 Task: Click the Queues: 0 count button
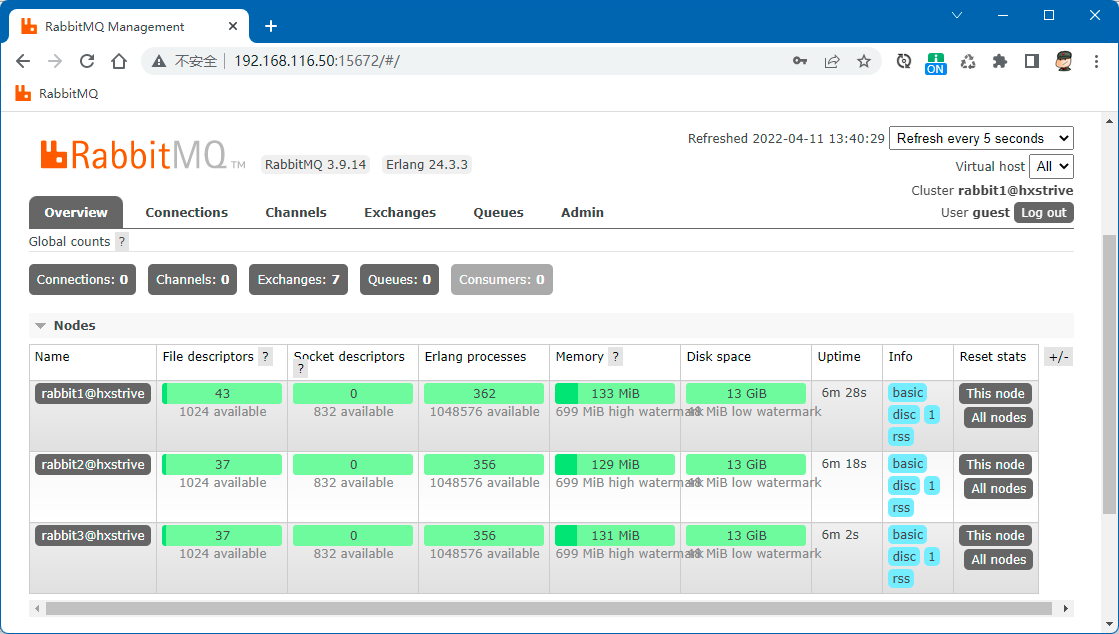point(399,280)
